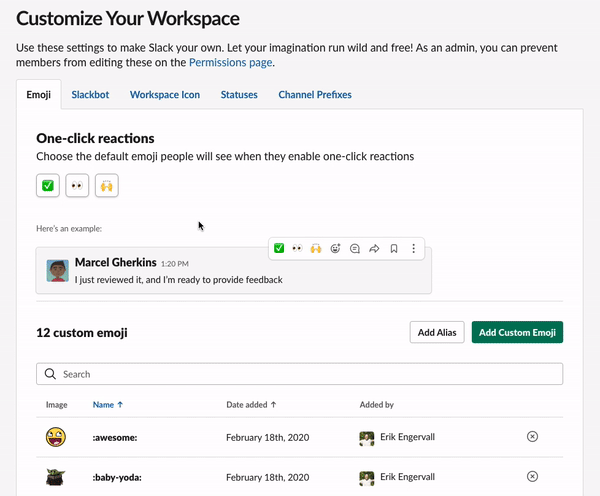Click the :awesome: emoji name
The image size is (600, 496).
[x=115, y=437]
